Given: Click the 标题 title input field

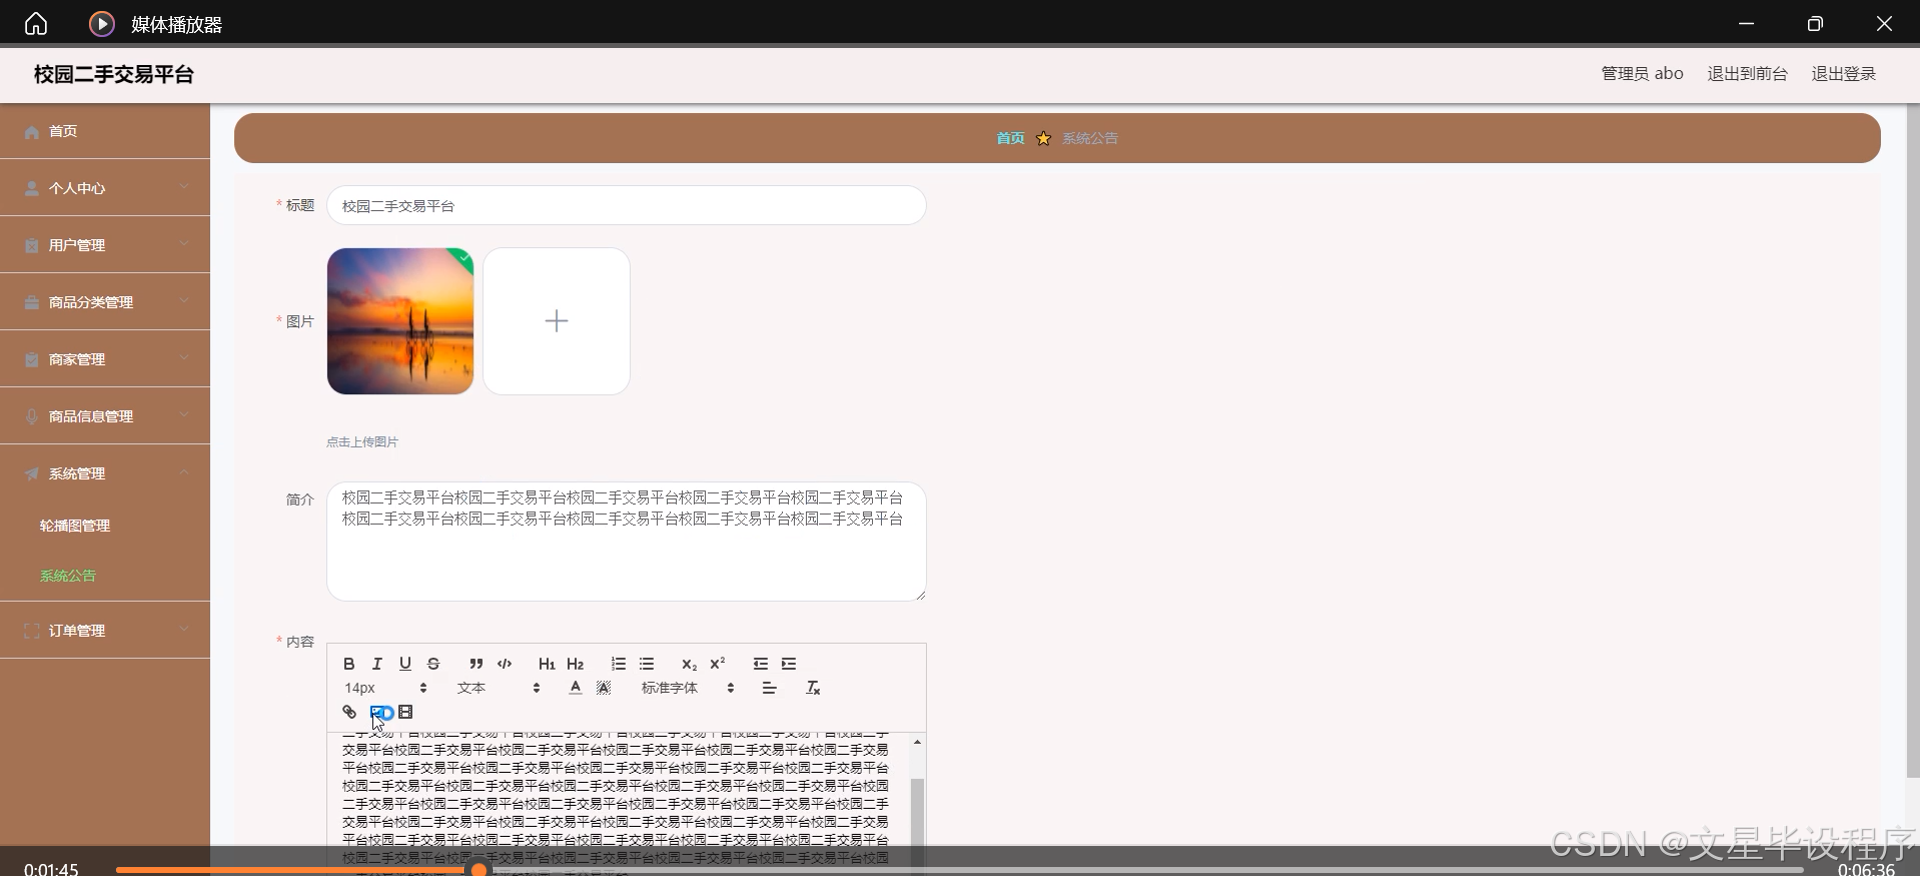Looking at the screenshot, I should point(626,205).
